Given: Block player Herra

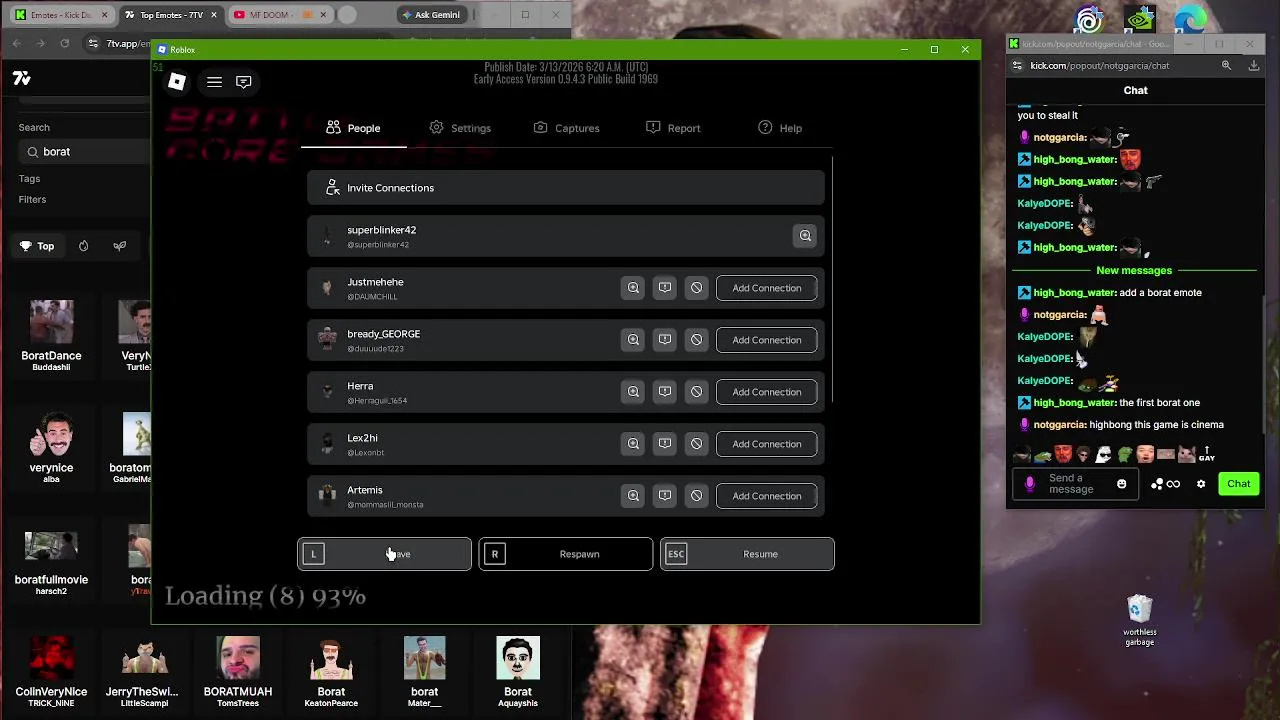Looking at the screenshot, I should (x=697, y=392).
